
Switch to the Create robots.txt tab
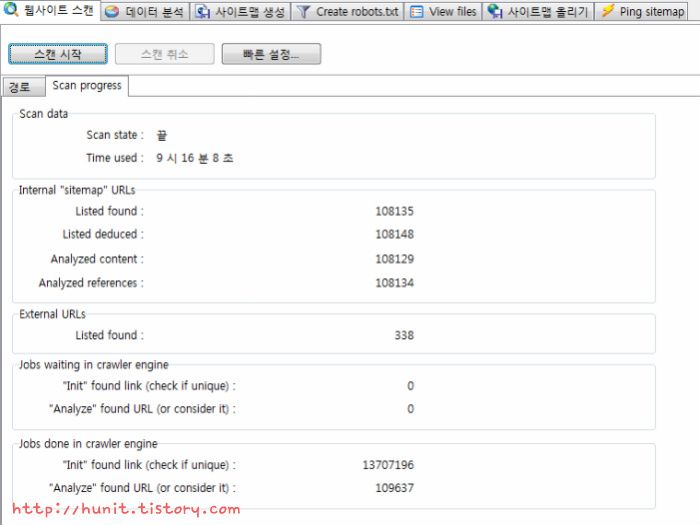(348, 12)
